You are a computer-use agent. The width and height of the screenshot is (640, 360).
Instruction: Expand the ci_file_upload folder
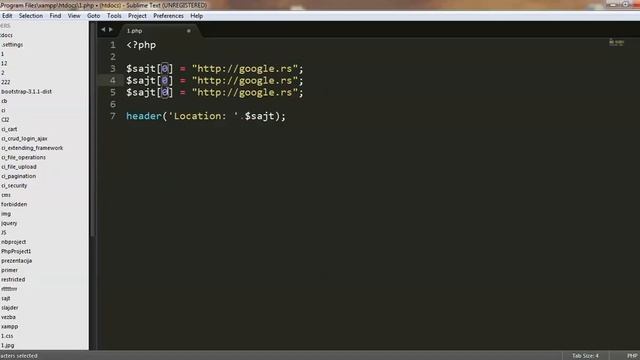tap(19, 167)
